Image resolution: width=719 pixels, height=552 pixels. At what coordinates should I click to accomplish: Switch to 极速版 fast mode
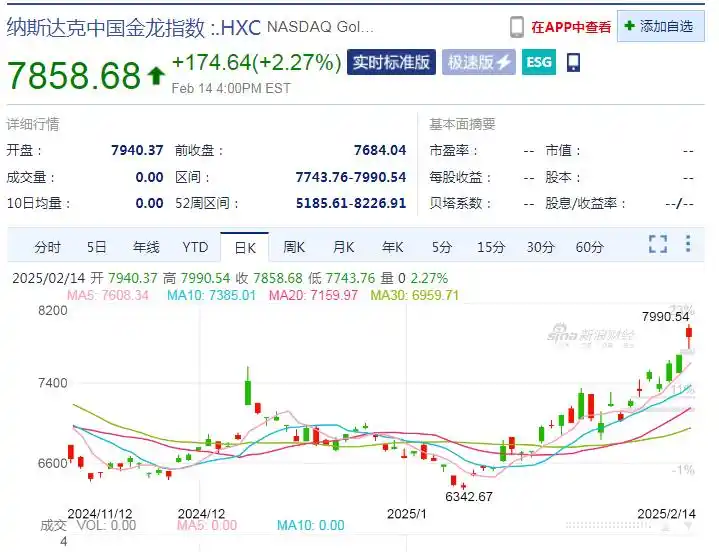(x=479, y=63)
